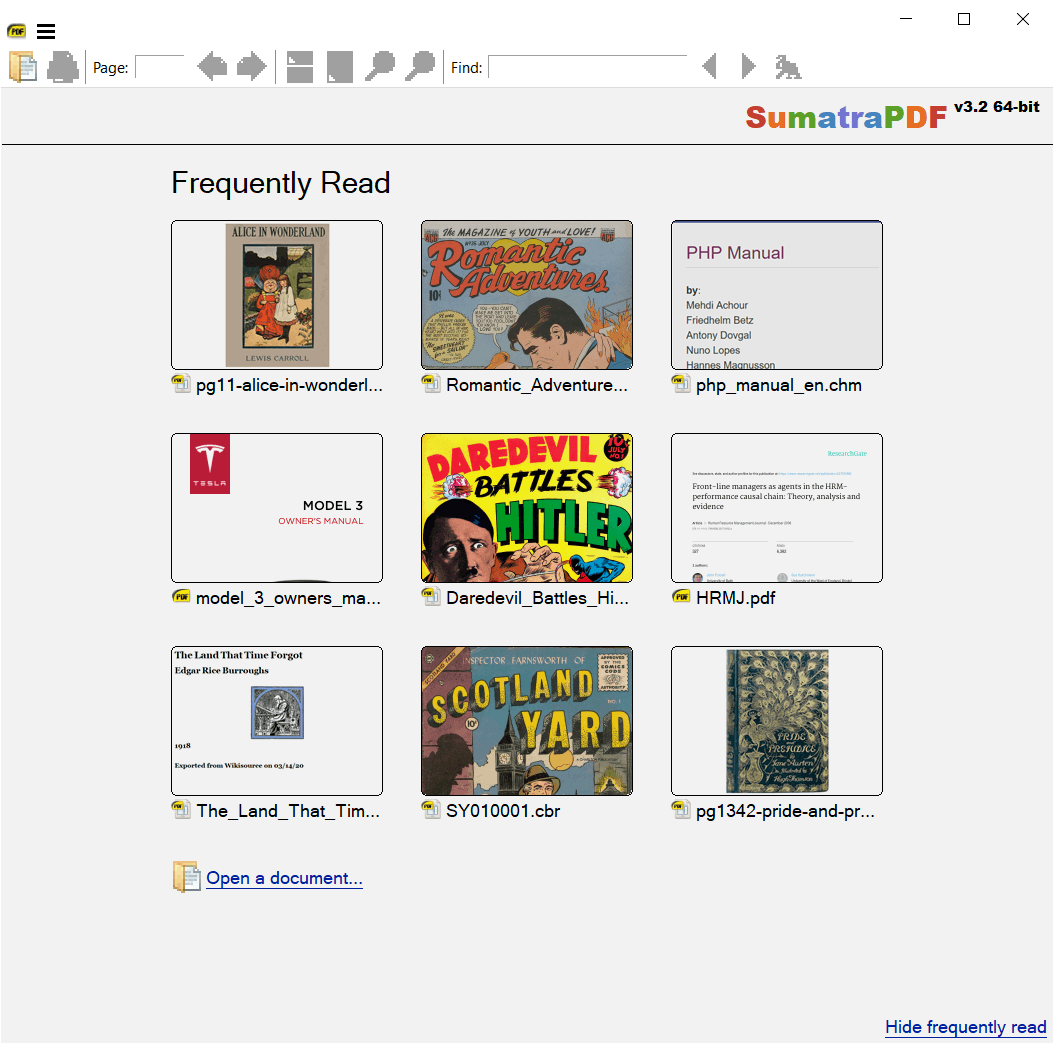The width and height of the screenshot is (1054, 1044).
Task: Click inside the Page number field
Action: [x=159, y=66]
